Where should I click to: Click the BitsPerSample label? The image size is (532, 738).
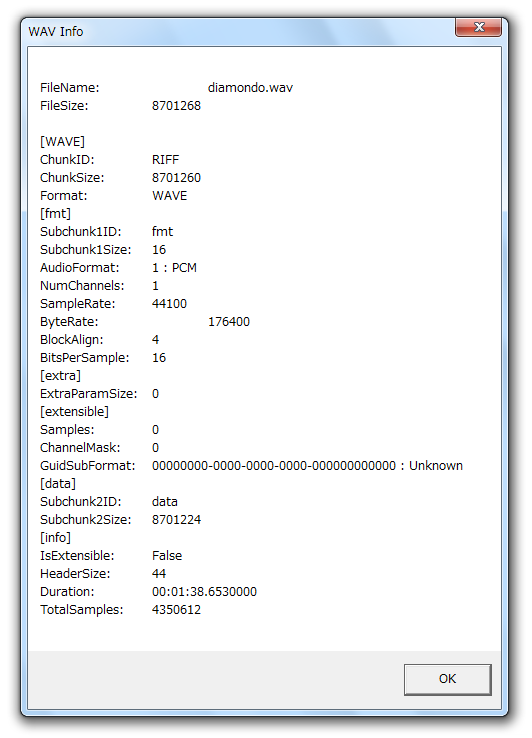click(x=84, y=358)
